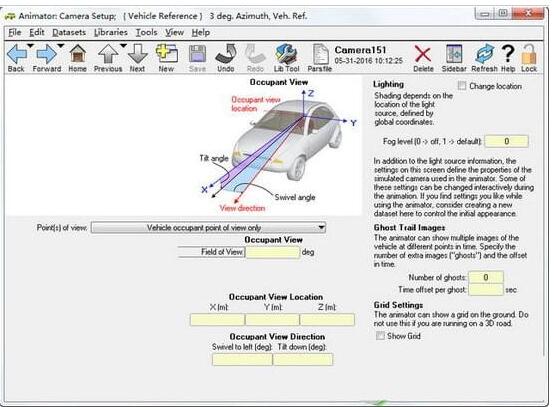This screenshot has width=554, height=407.
Task: Open the Libraries menu
Action: pyautogui.click(x=111, y=33)
